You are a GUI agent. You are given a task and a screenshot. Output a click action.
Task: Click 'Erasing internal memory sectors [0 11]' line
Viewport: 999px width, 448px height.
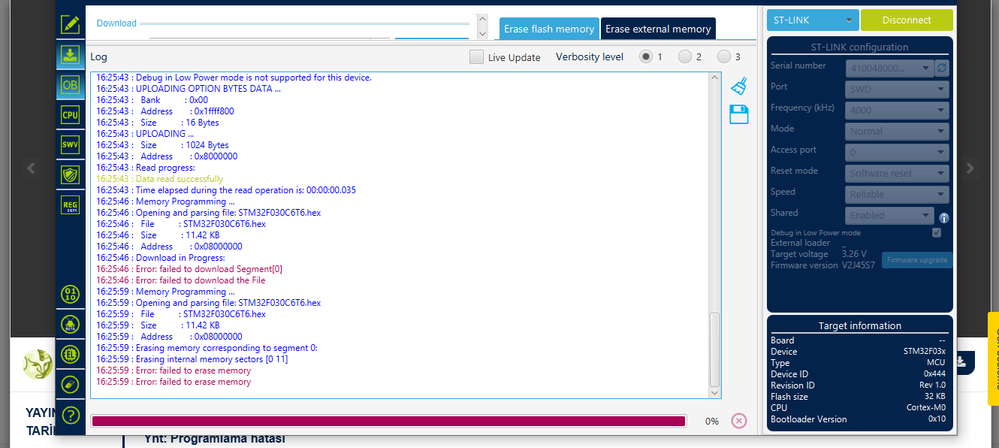coord(192,359)
